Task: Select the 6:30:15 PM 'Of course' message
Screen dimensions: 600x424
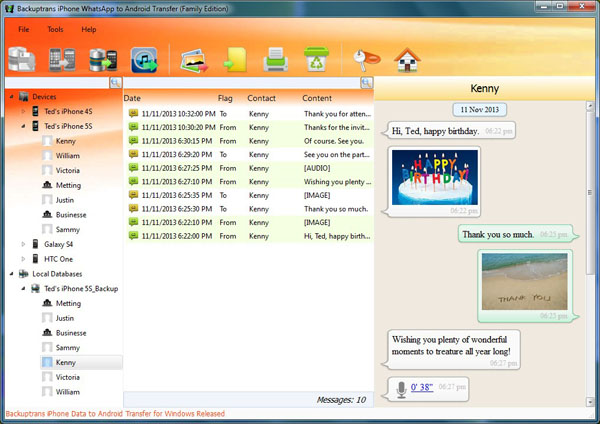Action: click(250, 141)
